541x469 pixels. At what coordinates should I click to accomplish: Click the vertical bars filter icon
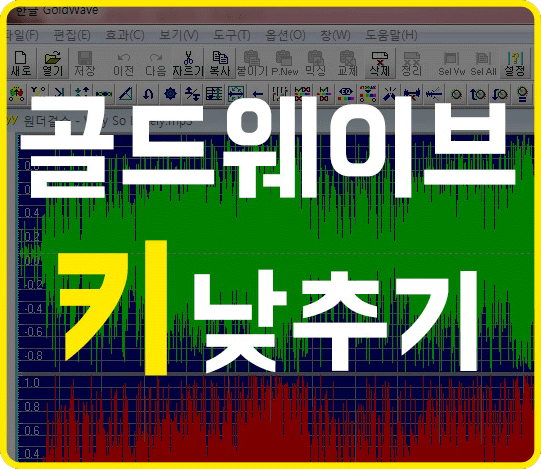[280, 94]
